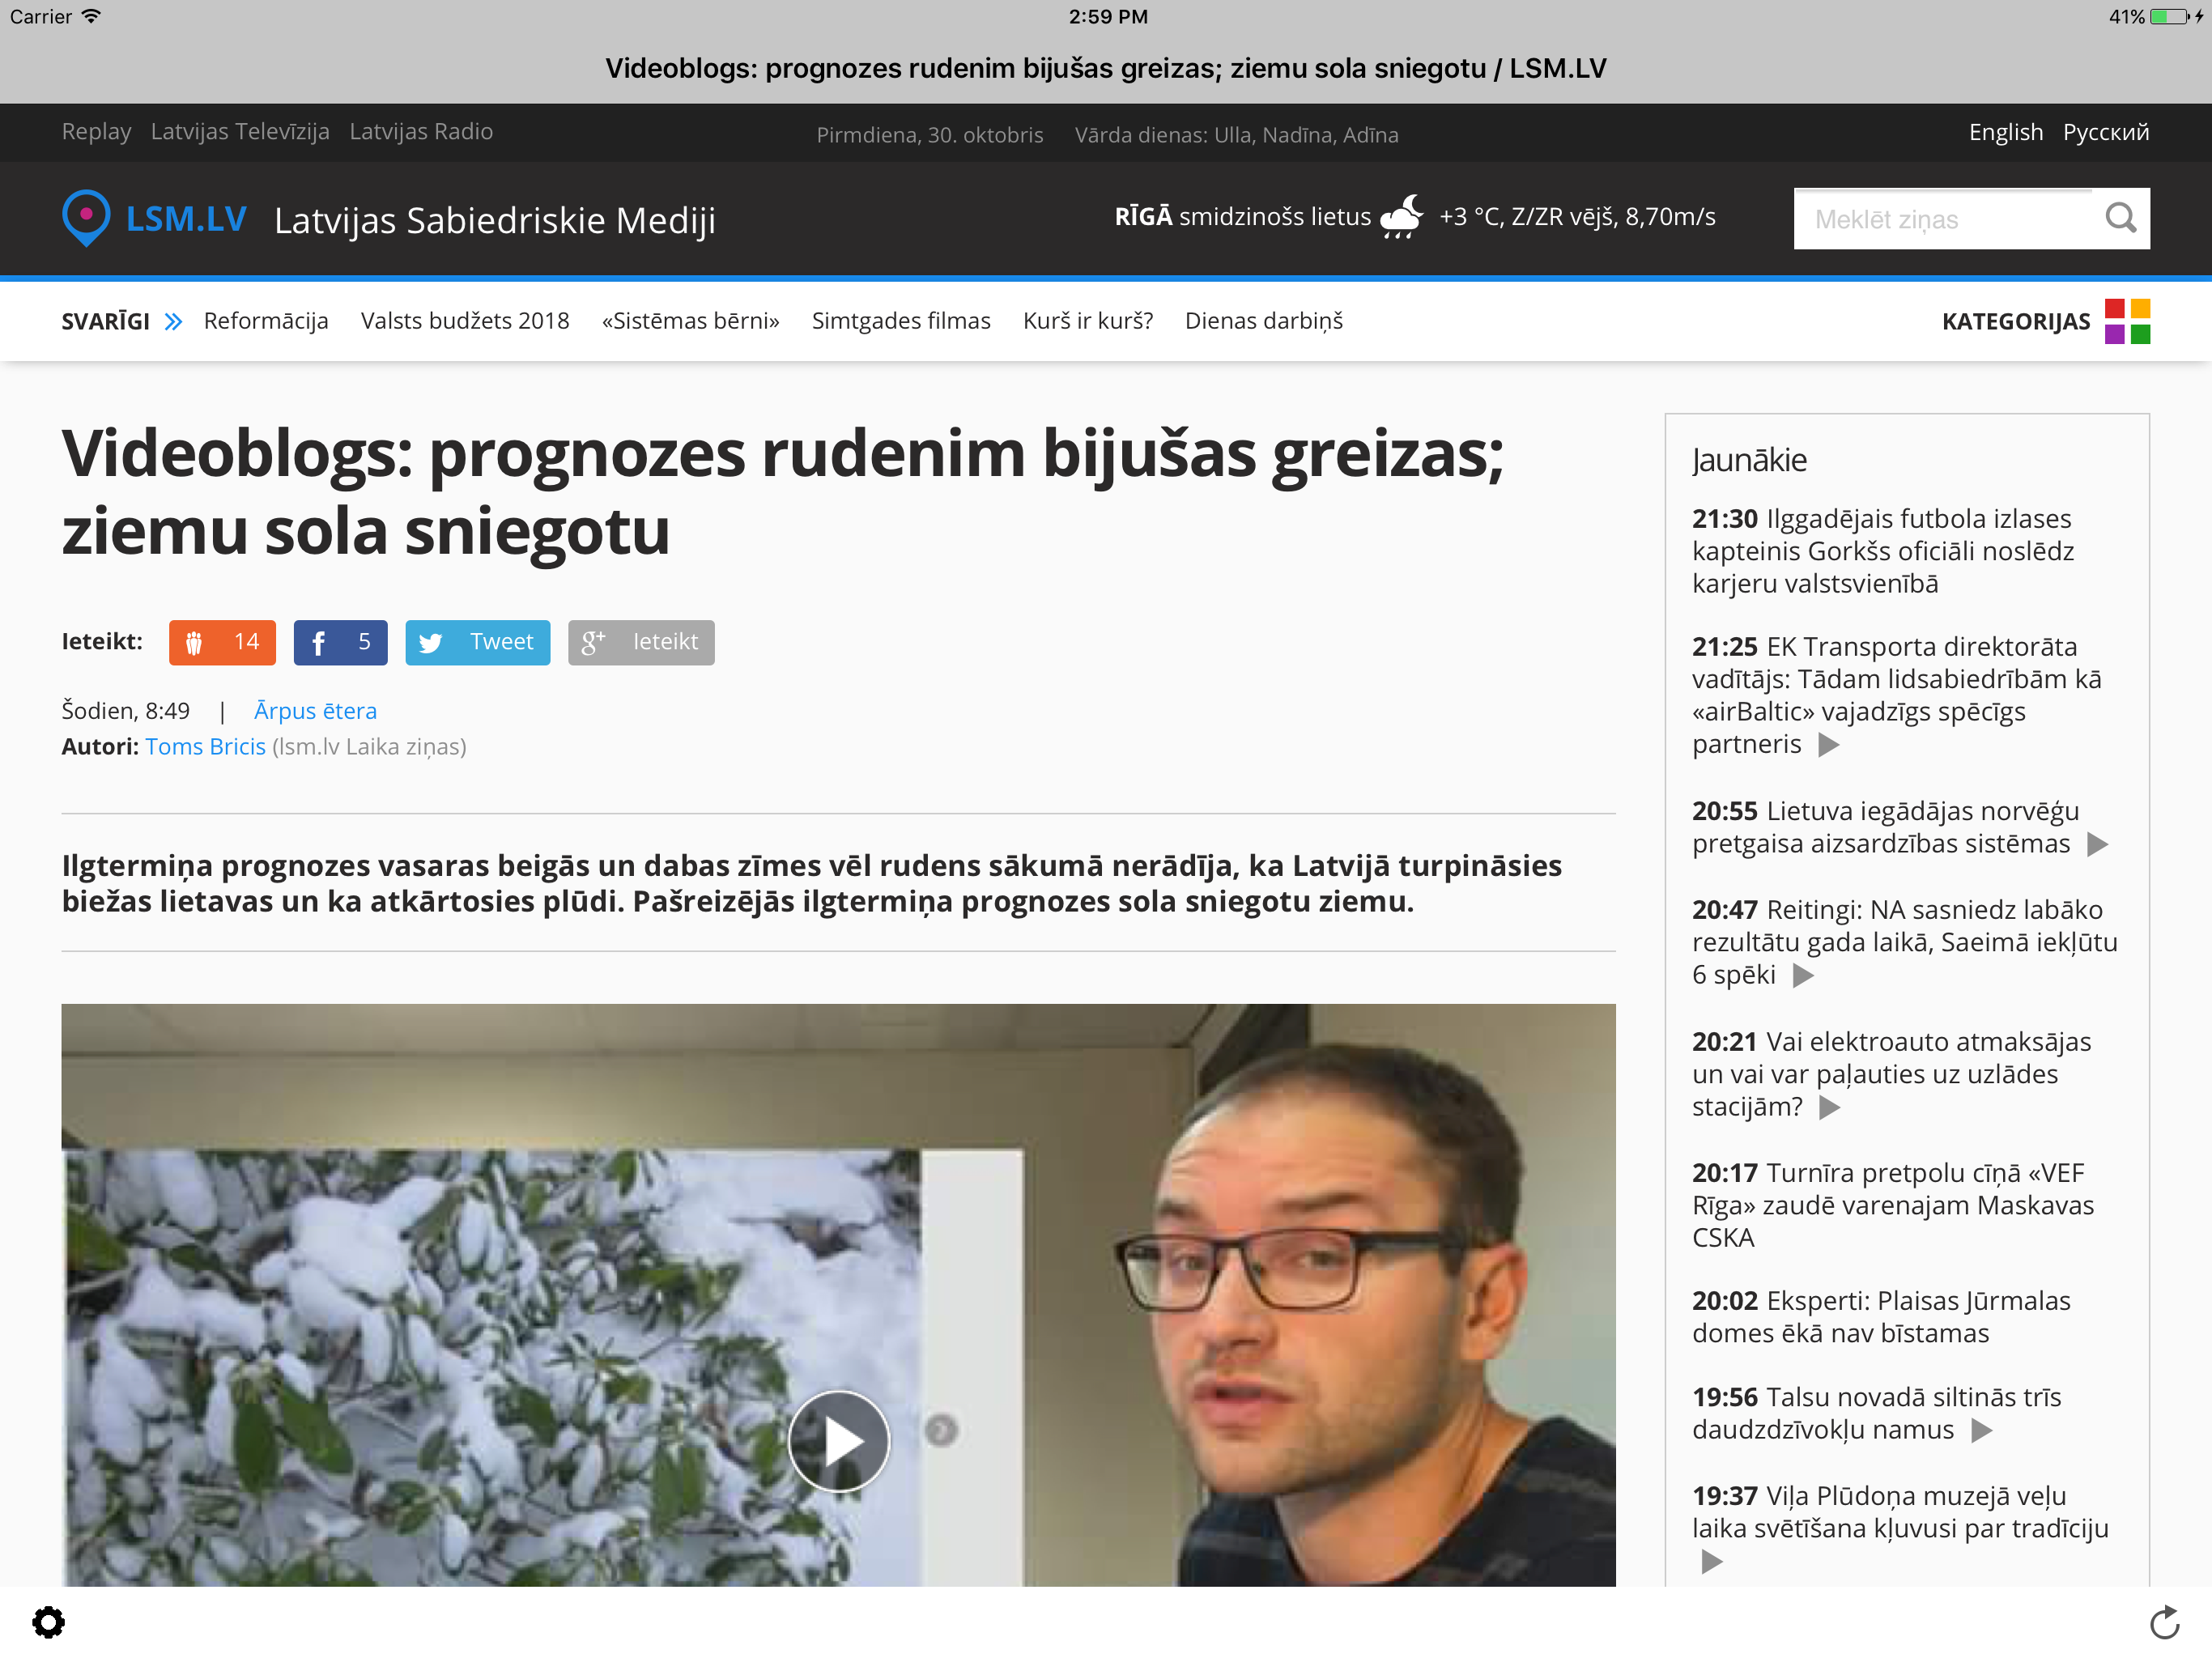
Task: Click video arrow beside airBaltic headline
Action: point(1829,745)
